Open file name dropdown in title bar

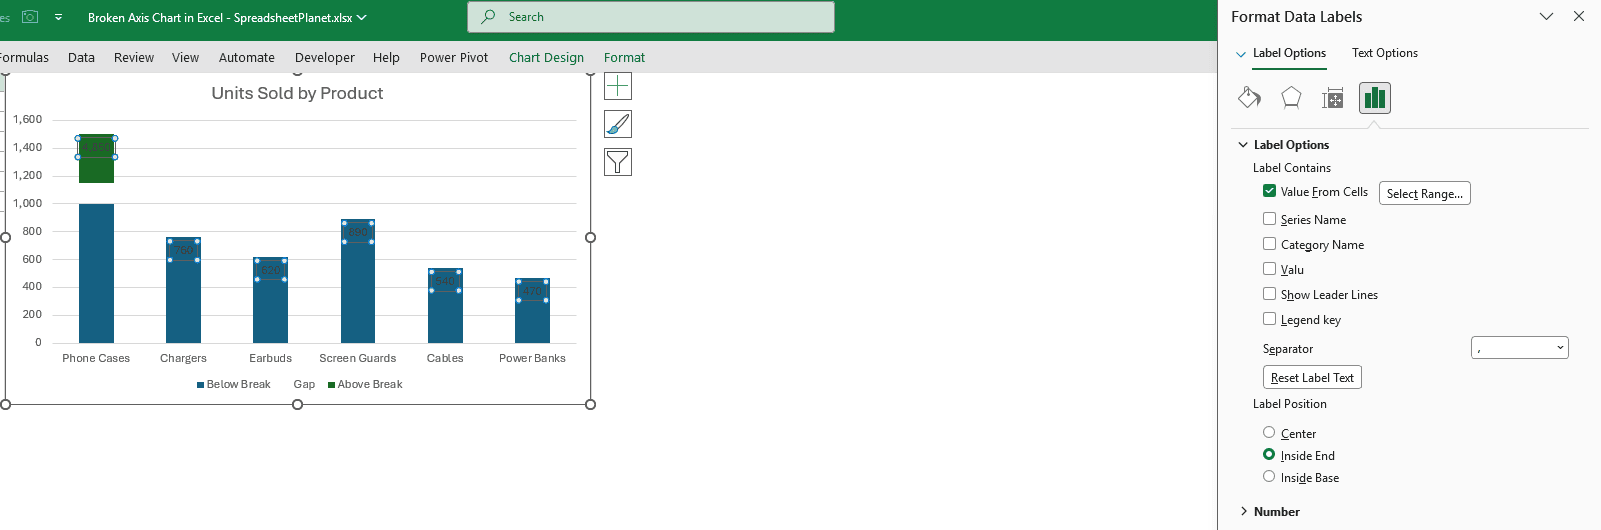pos(362,17)
